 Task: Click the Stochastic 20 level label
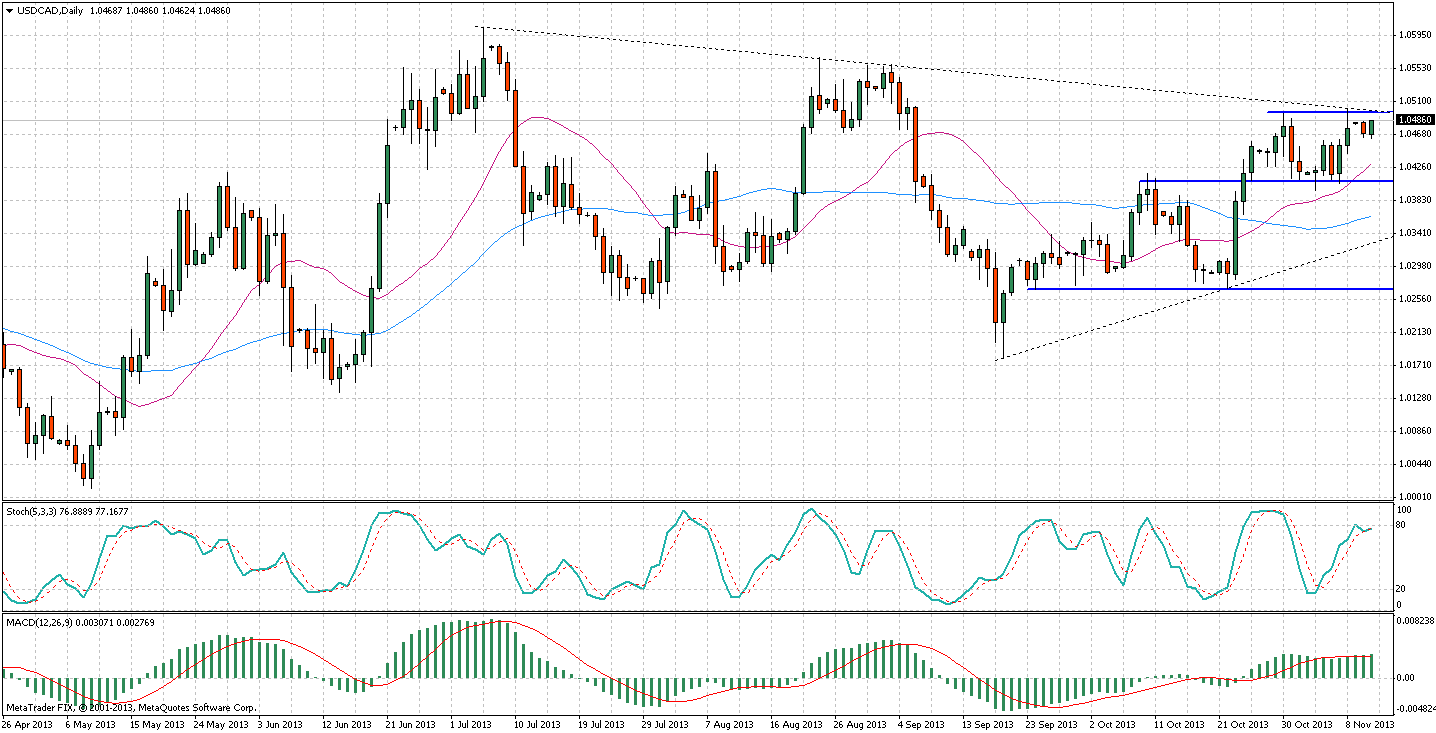(x=1403, y=588)
